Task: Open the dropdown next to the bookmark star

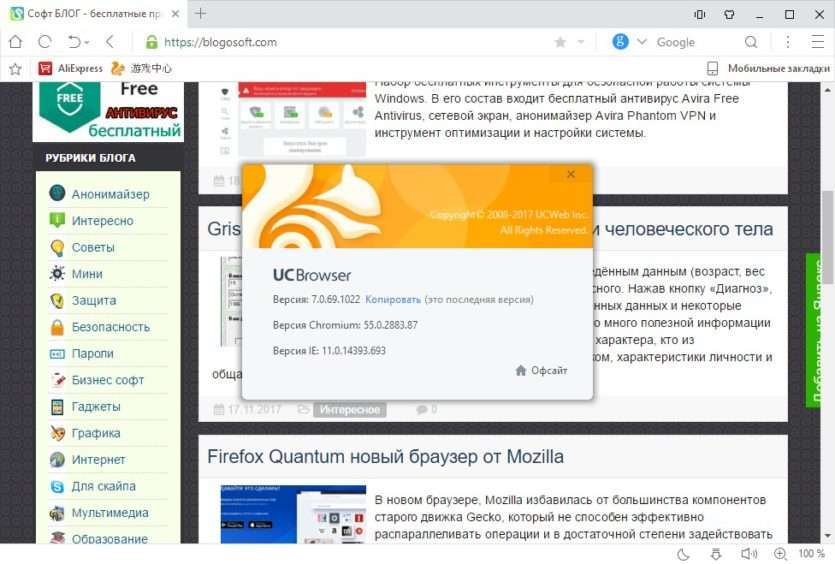Action: coord(581,42)
